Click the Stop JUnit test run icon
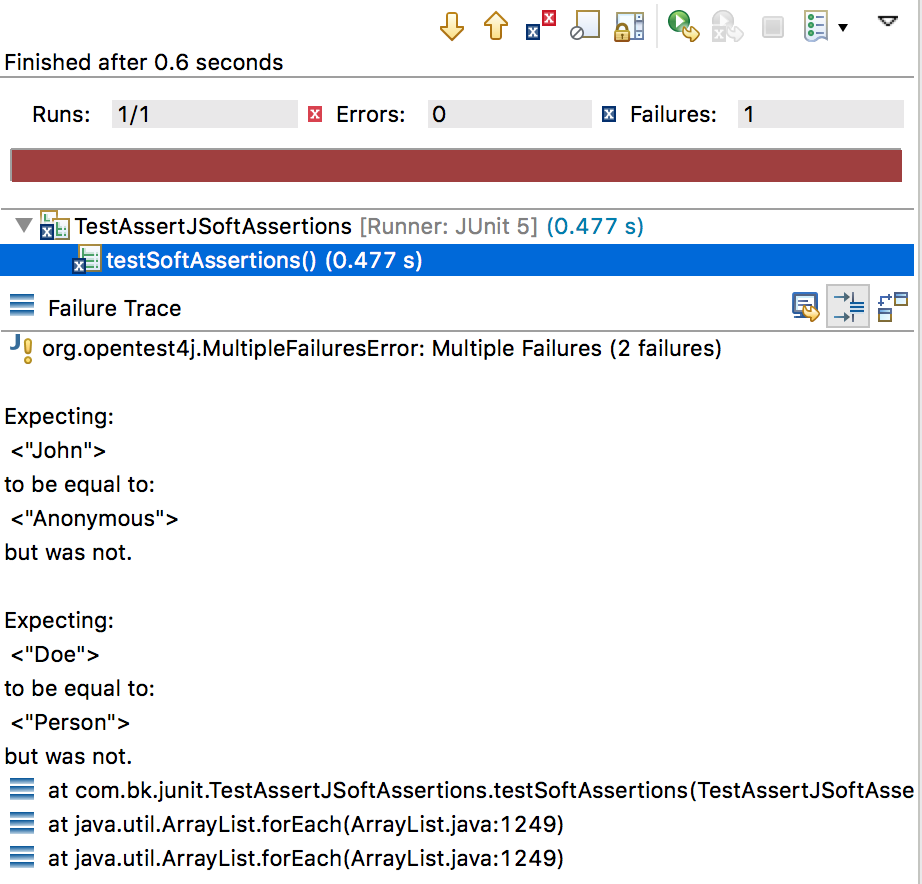 point(771,27)
